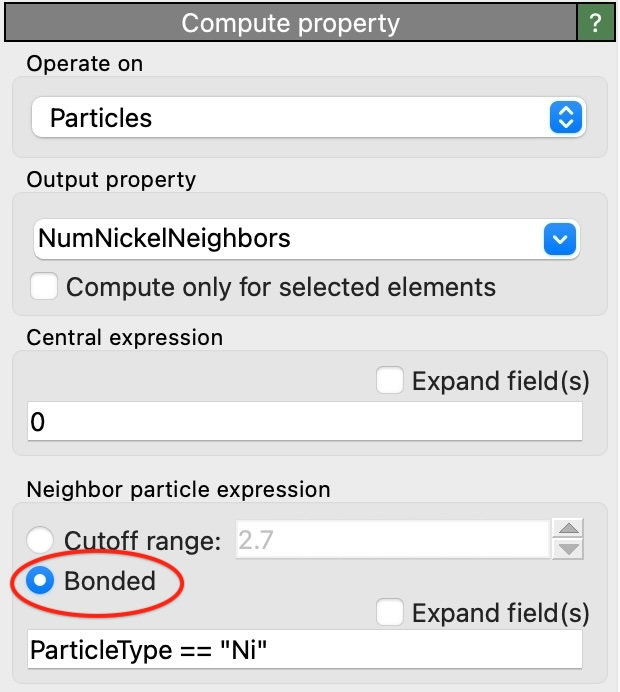The height and width of the screenshot is (692, 620).
Task: Click the Cutoff range value box showing 2.7
Action: click(x=392, y=541)
